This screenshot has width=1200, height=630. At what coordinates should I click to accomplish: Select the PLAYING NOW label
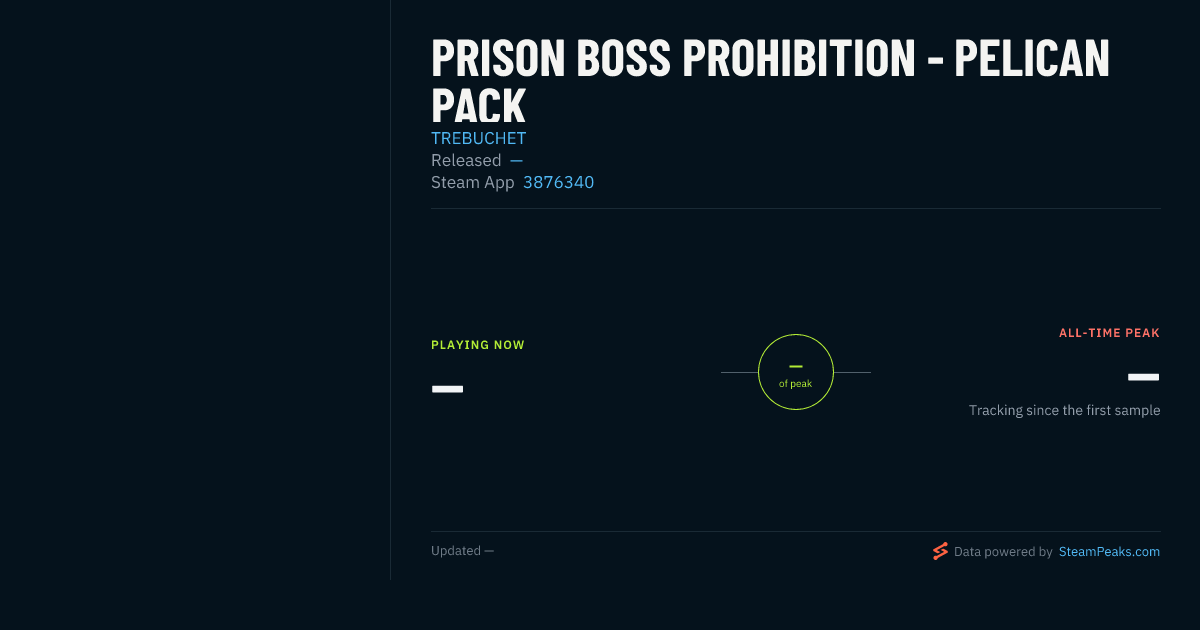478,345
